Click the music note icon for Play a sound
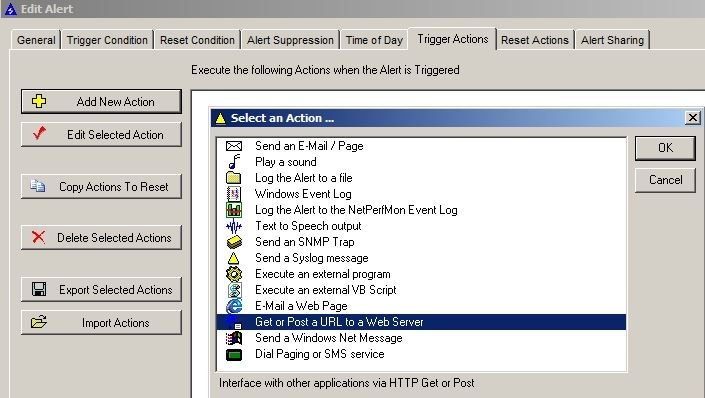 pos(234,162)
